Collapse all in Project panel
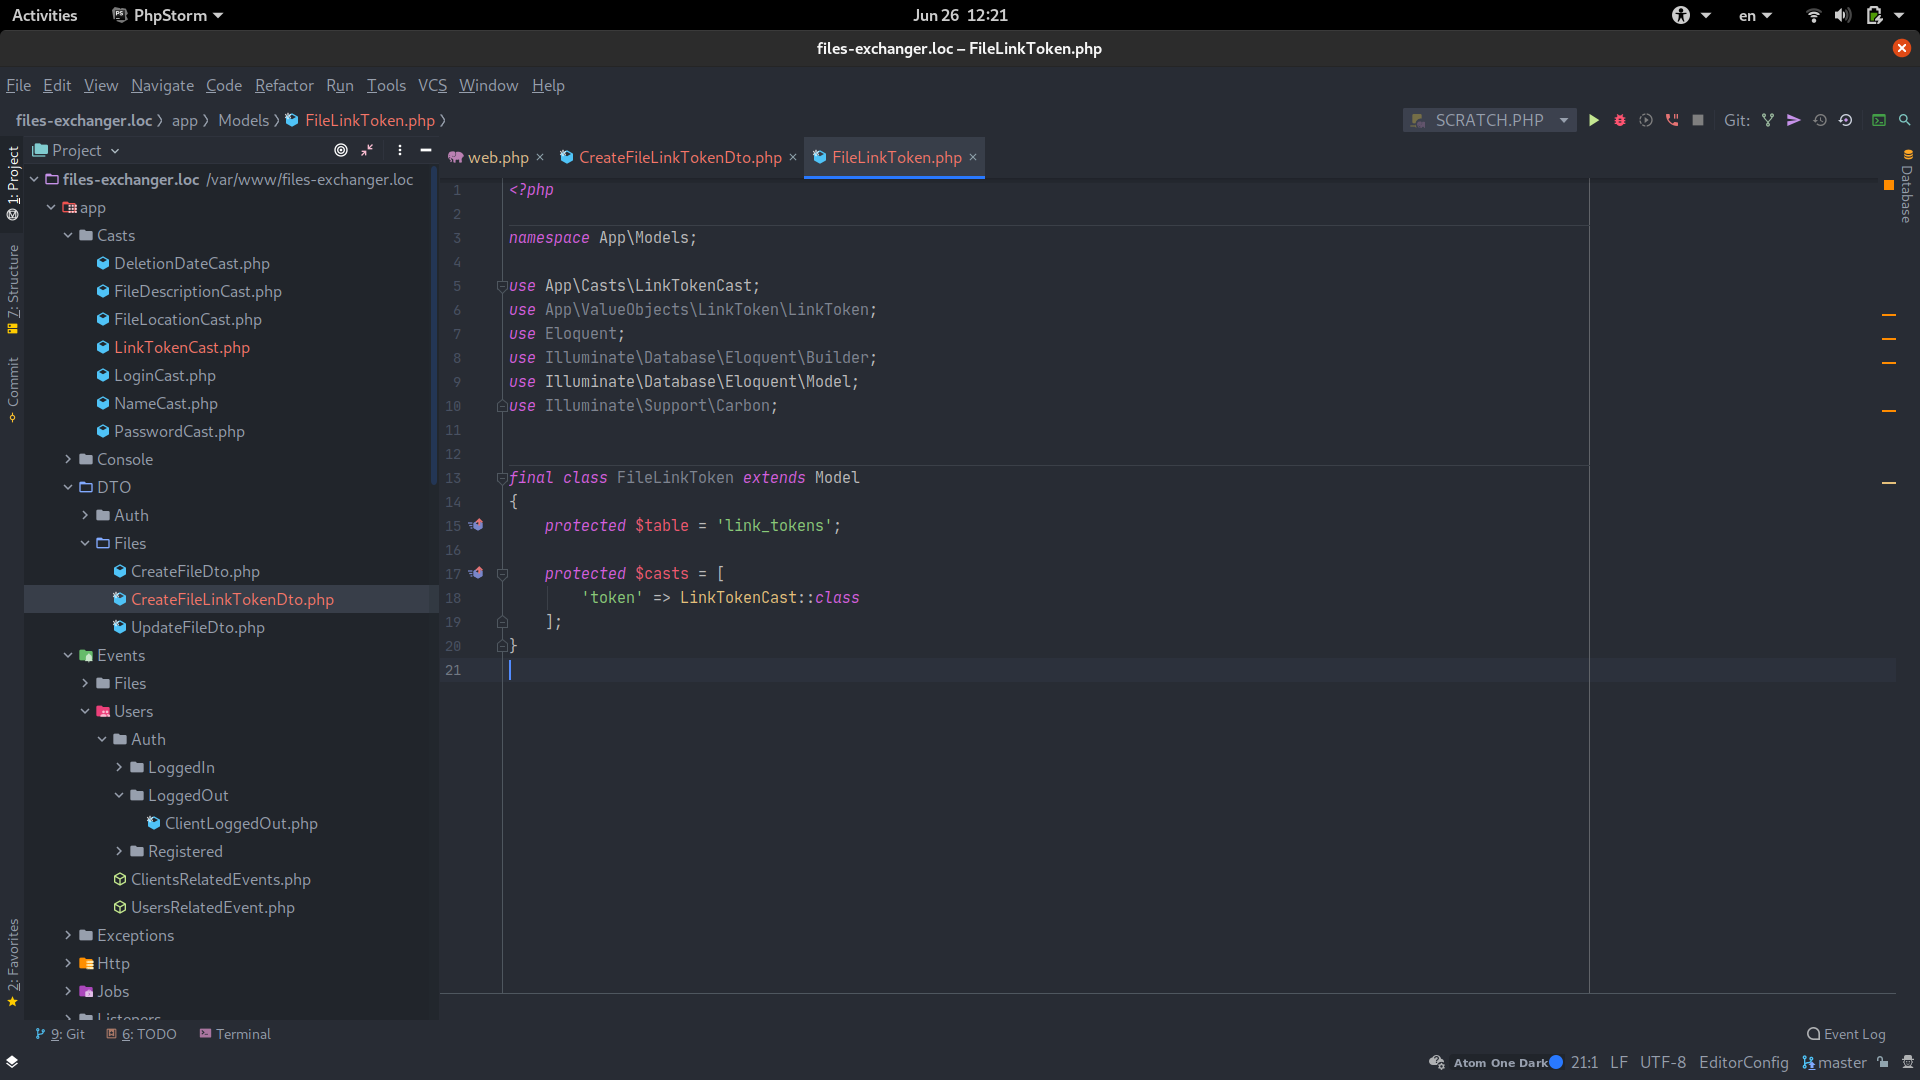The width and height of the screenshot is (1920, 1080). point(367,150)
